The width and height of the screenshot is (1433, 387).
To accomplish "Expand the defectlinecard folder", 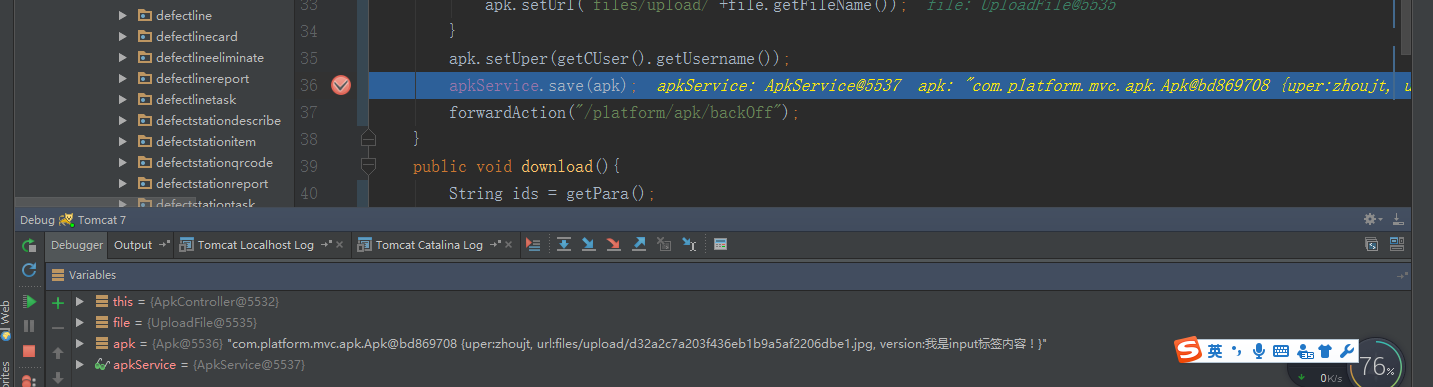I will pyautogui.click(x=123, y=37).
